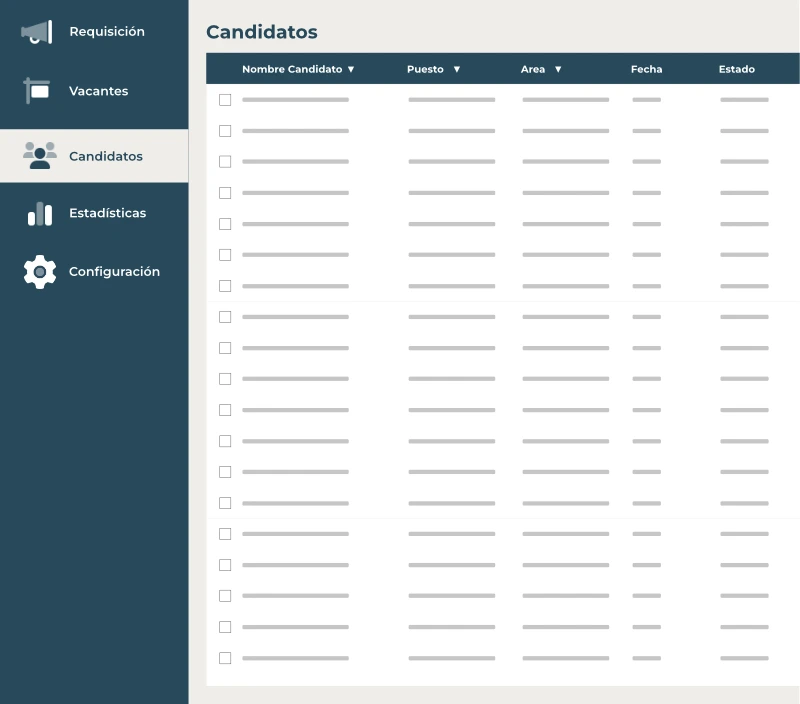Open the Puesto column filter arrow
This screenshot has width=800, height=704.
pos(457,70)
